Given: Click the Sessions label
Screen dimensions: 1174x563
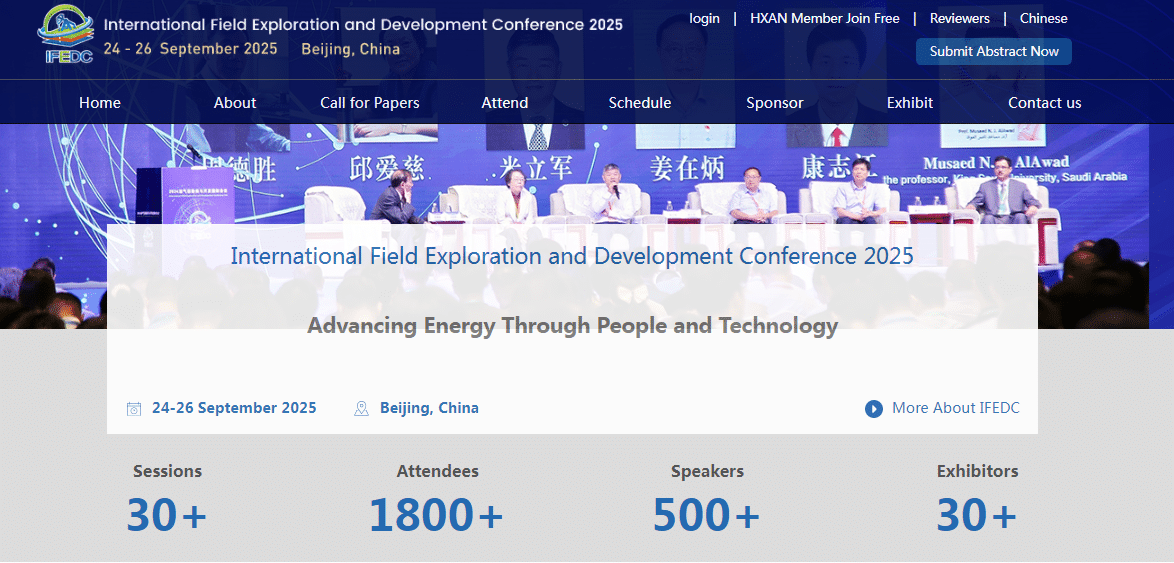Looking at the screenshot, I should click(x=168, y=472).
